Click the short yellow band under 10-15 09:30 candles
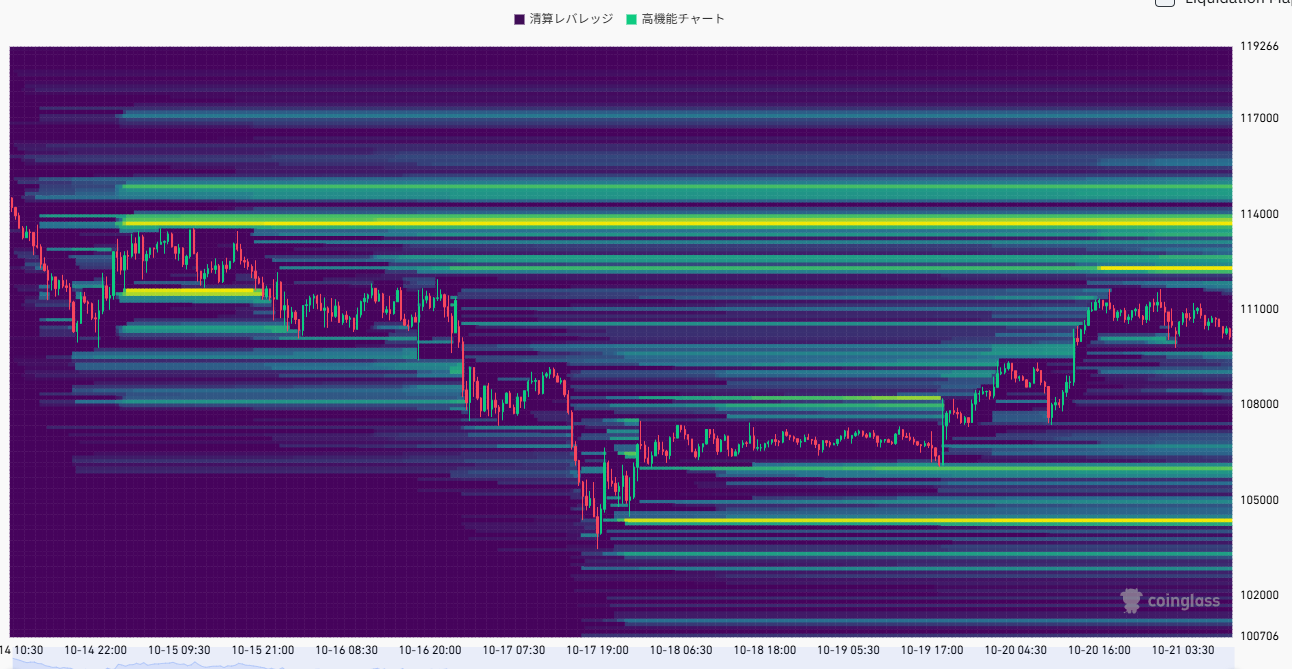The image size is (1292, 669). pos(190,292)
